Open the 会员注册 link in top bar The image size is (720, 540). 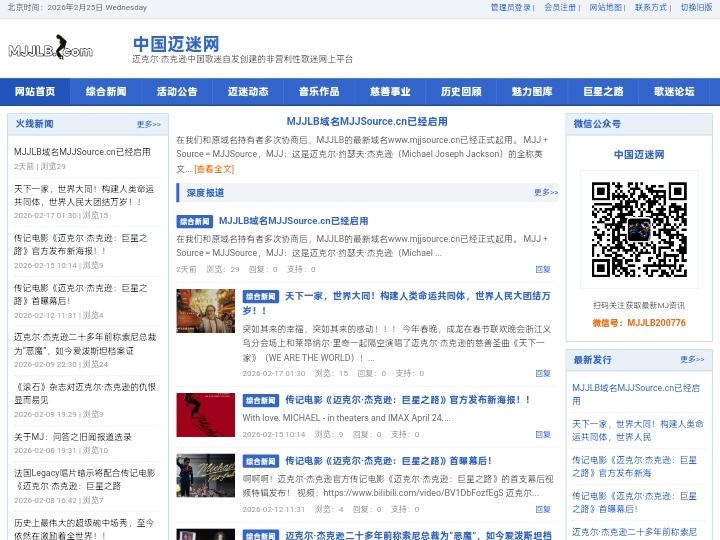(560, 7)
